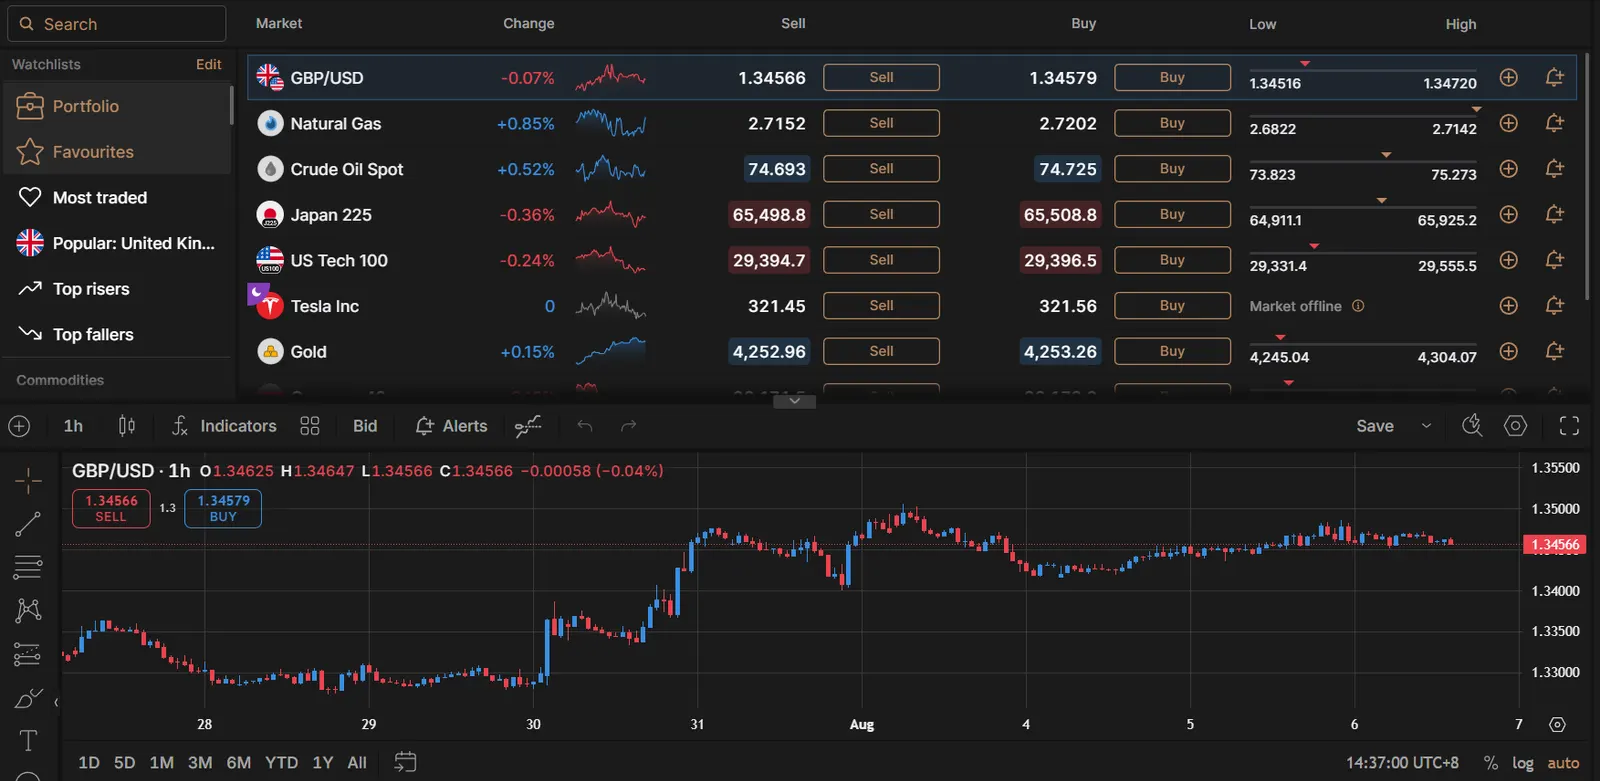Open the 1h timeframe selector

tap(73, 426)
